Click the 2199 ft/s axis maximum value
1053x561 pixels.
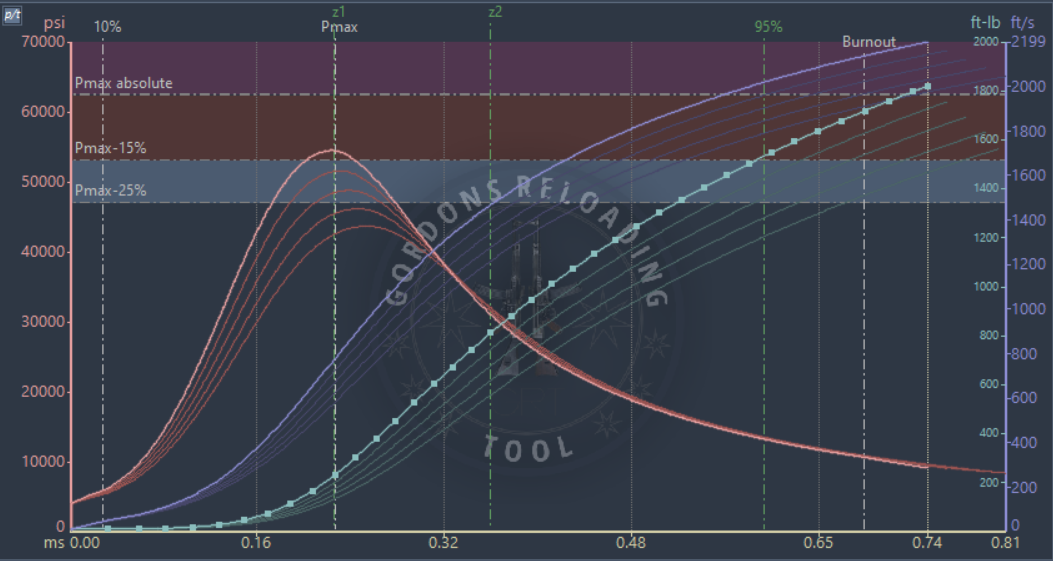click(x=1028, y=42)
